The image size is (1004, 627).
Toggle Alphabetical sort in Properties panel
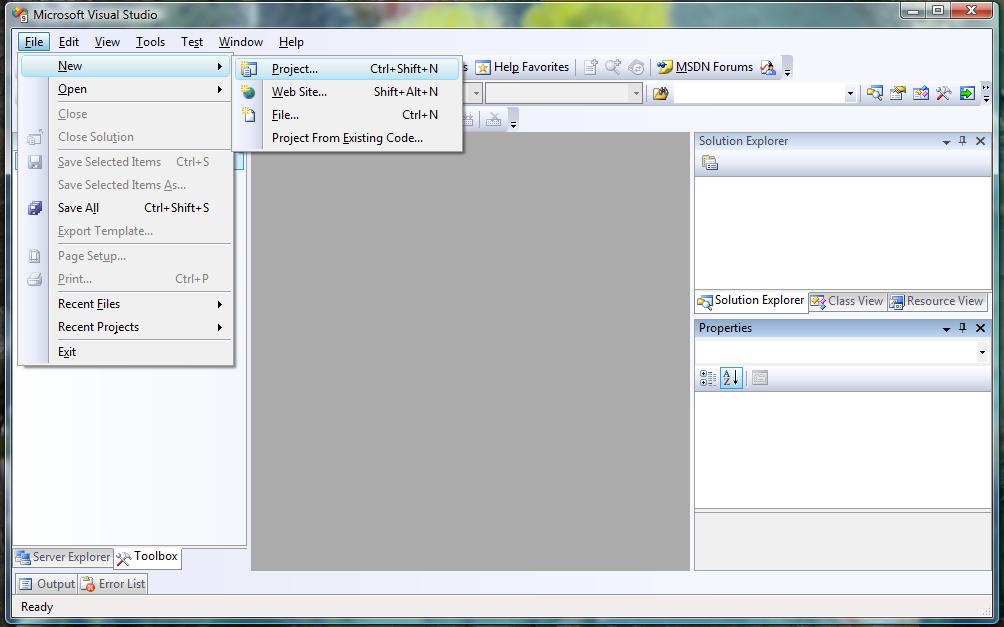point(731,378)
